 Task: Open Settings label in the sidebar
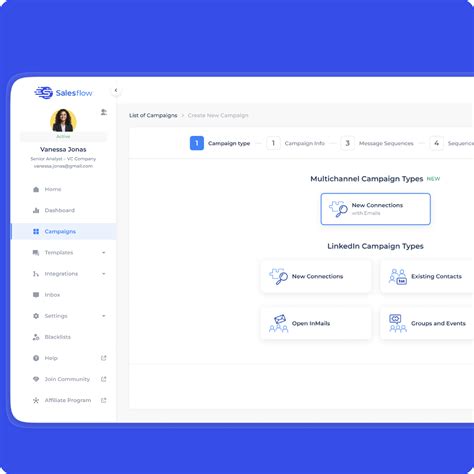(x=56, y=316)
